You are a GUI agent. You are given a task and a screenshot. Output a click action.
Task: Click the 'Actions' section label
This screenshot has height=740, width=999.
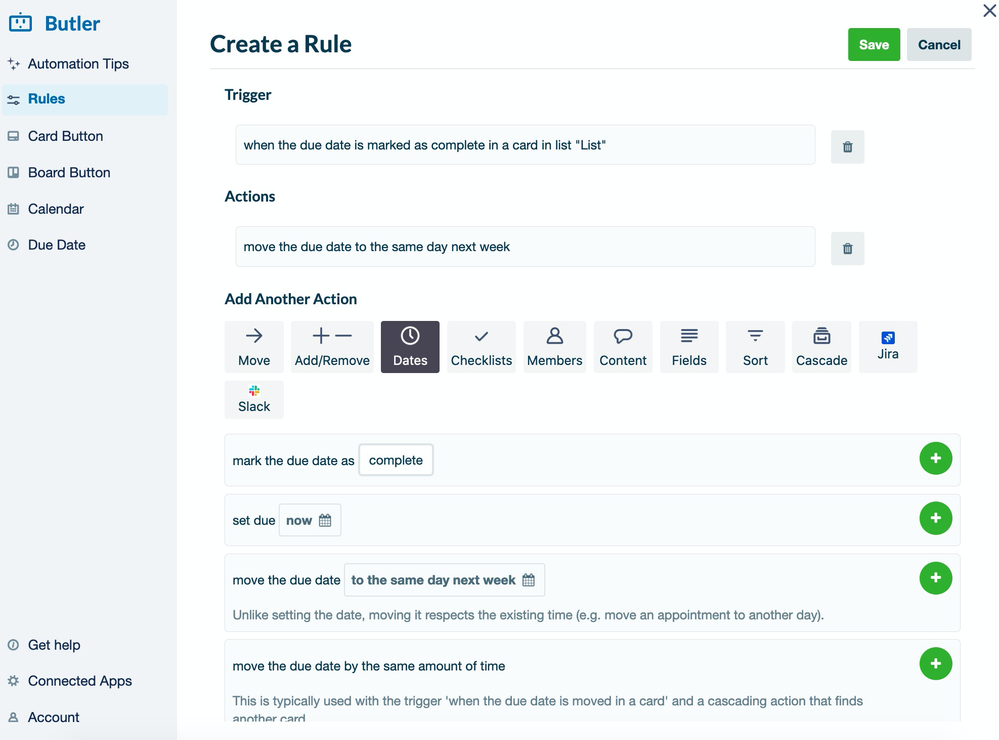pos(250,196)
